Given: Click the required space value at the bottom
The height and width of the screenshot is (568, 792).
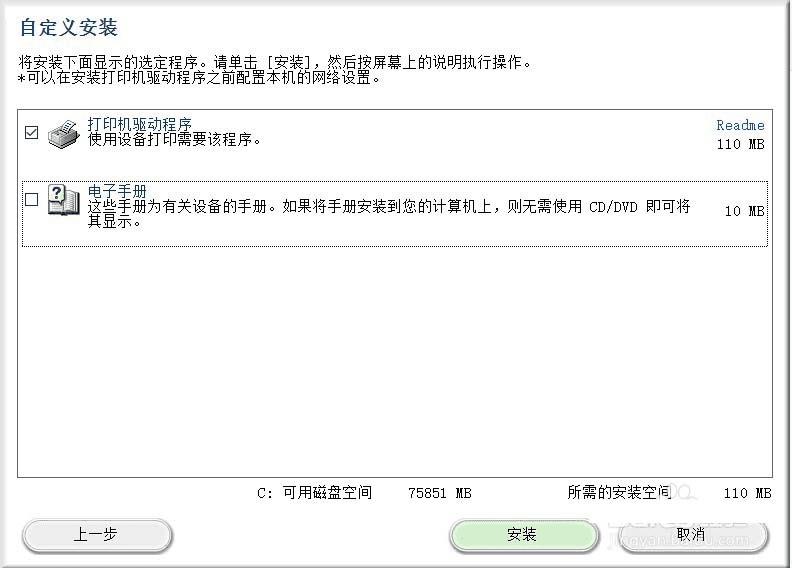Looking at the screenshot, I should [x=748, y=493].
